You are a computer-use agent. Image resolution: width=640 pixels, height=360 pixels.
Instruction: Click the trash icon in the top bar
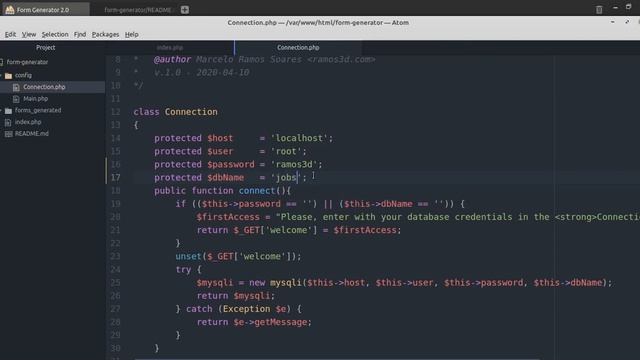(x=599, y=9)
